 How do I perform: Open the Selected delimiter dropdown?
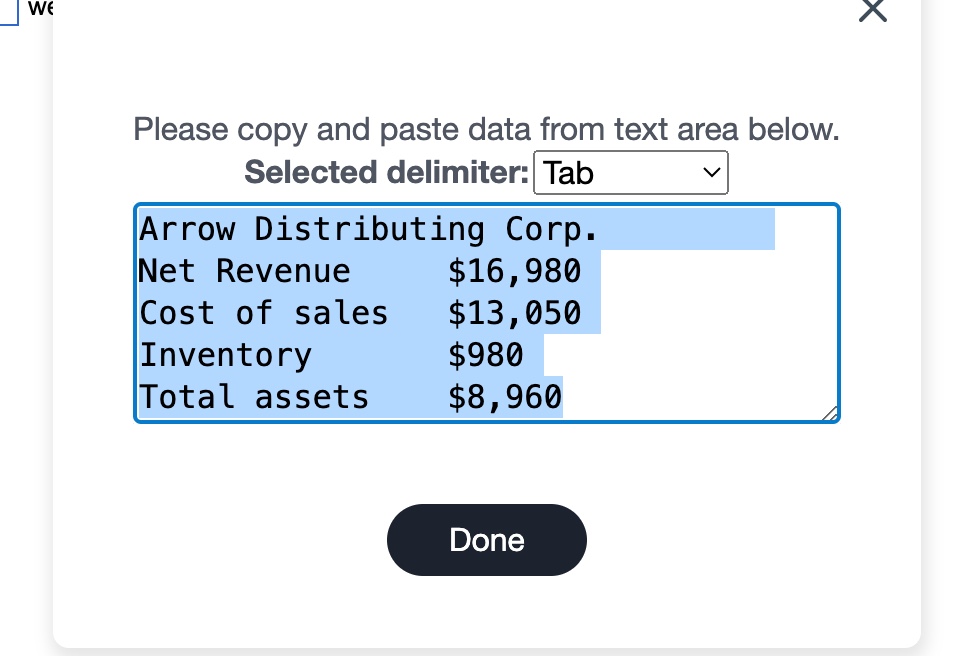click(x=631, y=172)
